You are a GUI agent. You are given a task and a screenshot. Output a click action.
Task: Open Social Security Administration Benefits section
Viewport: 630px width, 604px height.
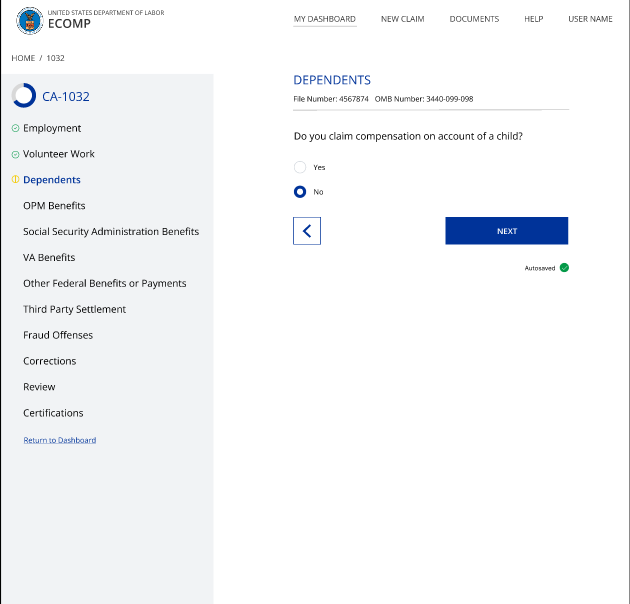[111, 231]
